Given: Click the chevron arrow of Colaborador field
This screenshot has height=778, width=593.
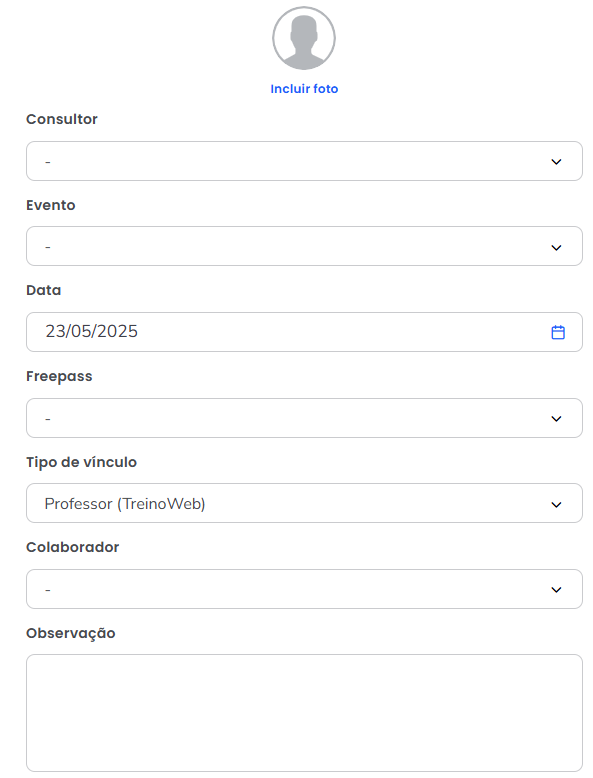Looking at the screenshot, I should (x=556, y=590).
